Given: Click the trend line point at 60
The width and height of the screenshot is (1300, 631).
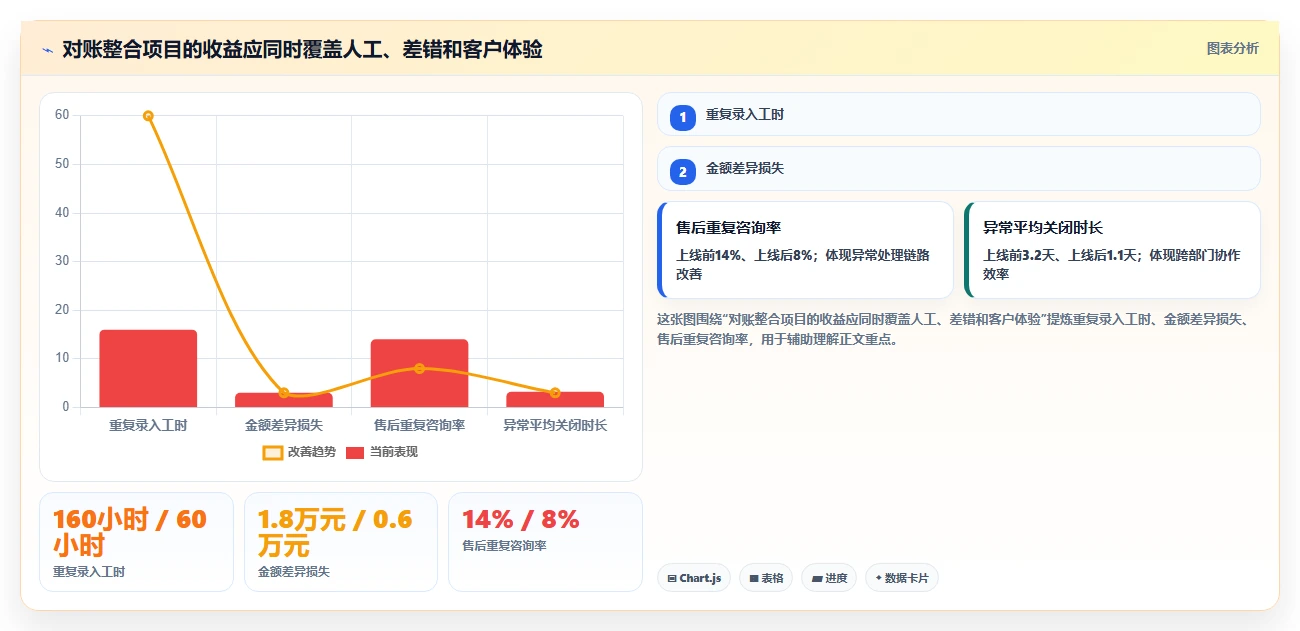Looking at the screenshot, I should click(x=148, y=116).
